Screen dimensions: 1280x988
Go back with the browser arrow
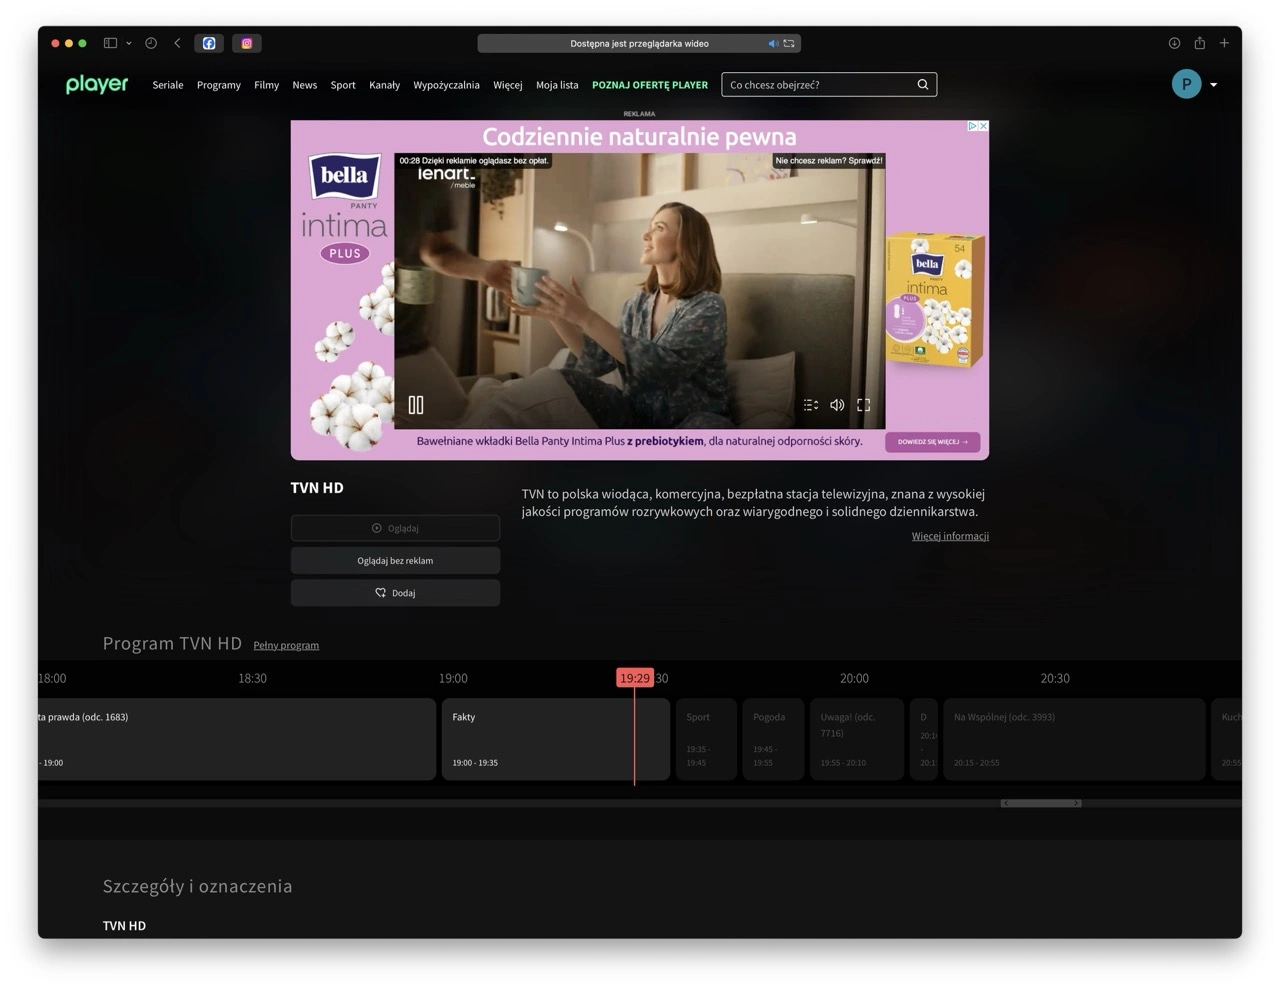click(177, 43)
